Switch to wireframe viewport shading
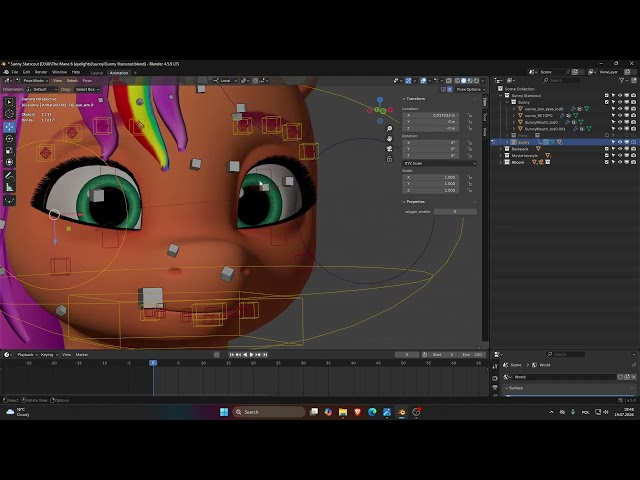This screenshot has height=480, width=640. tap(458, 81)
